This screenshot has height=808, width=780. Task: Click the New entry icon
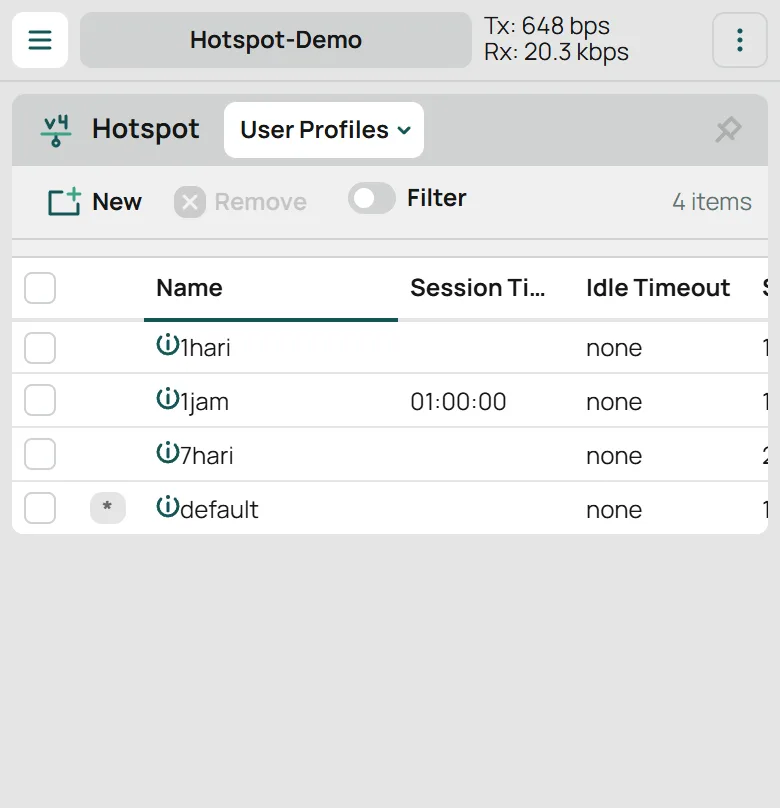64,201
